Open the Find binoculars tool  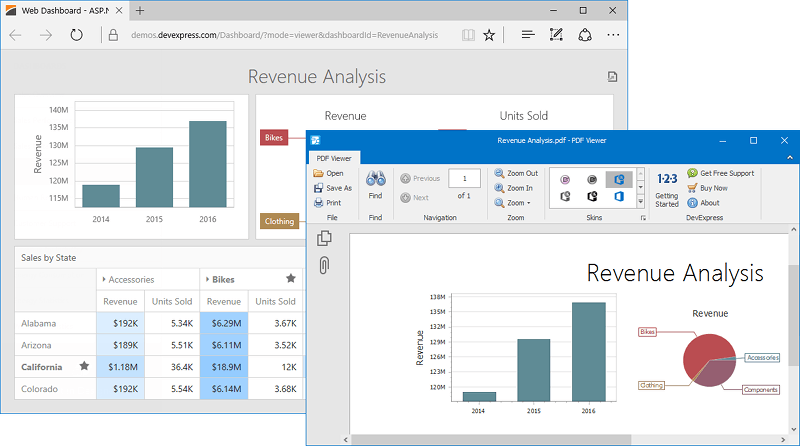click(376, 185)
